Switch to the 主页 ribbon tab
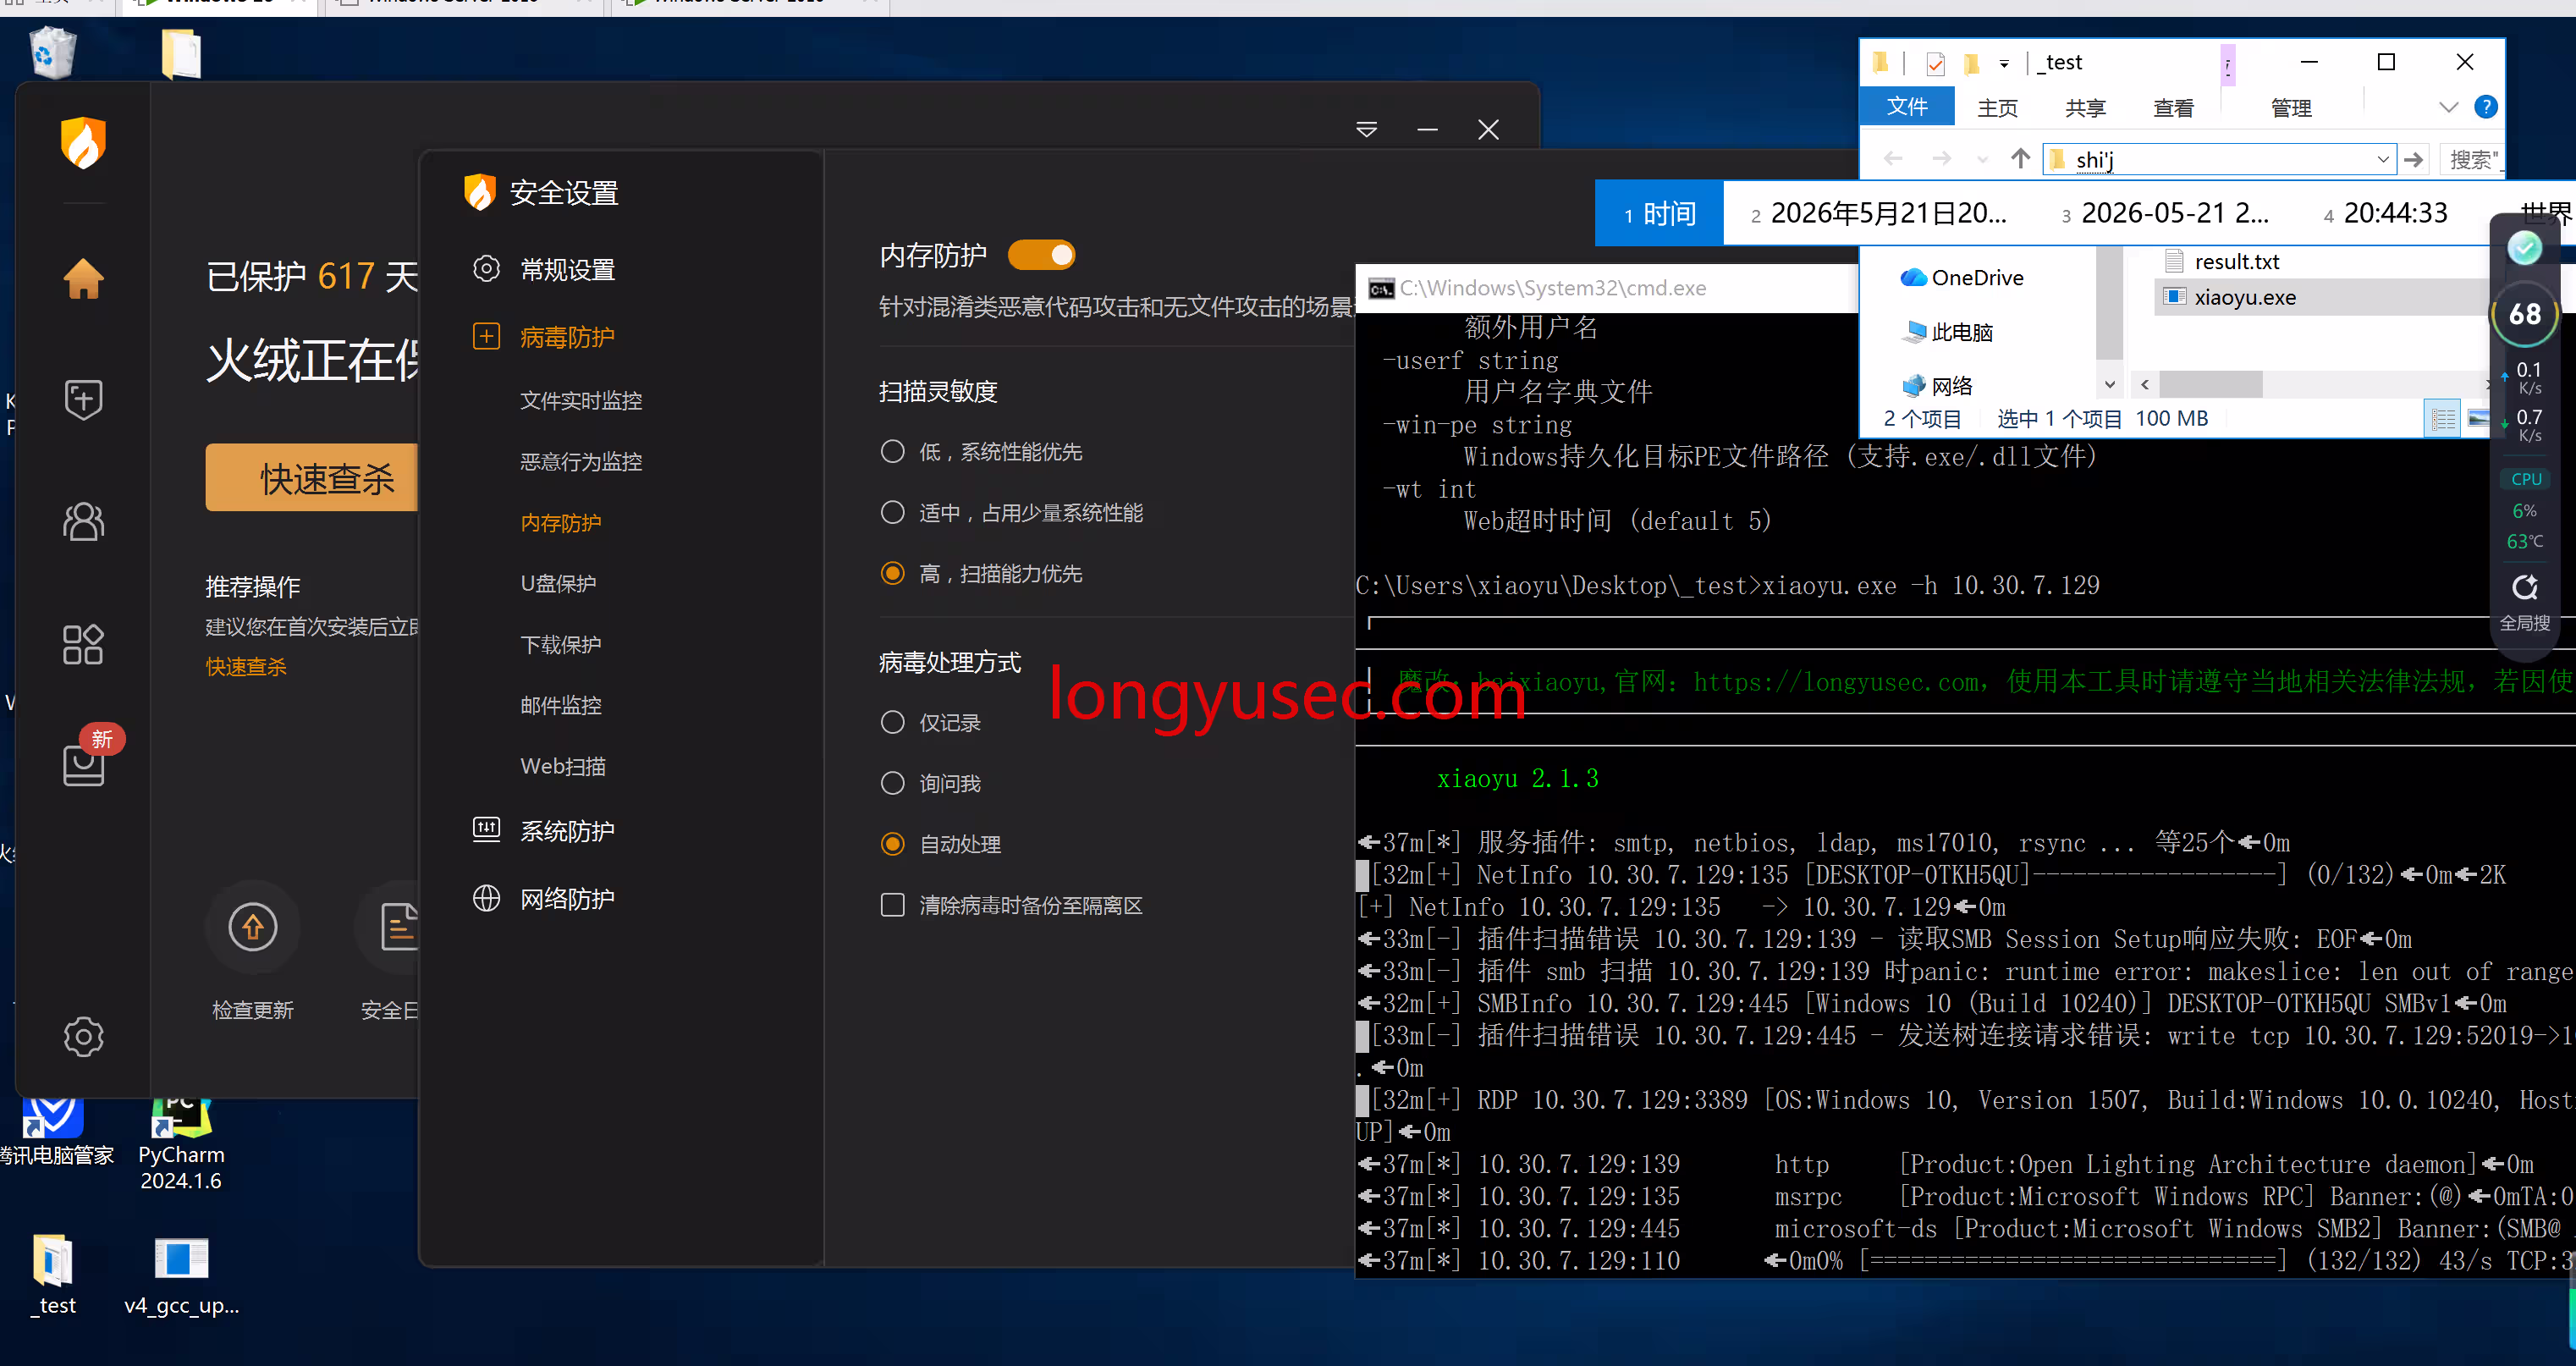 coord(1997,108)
